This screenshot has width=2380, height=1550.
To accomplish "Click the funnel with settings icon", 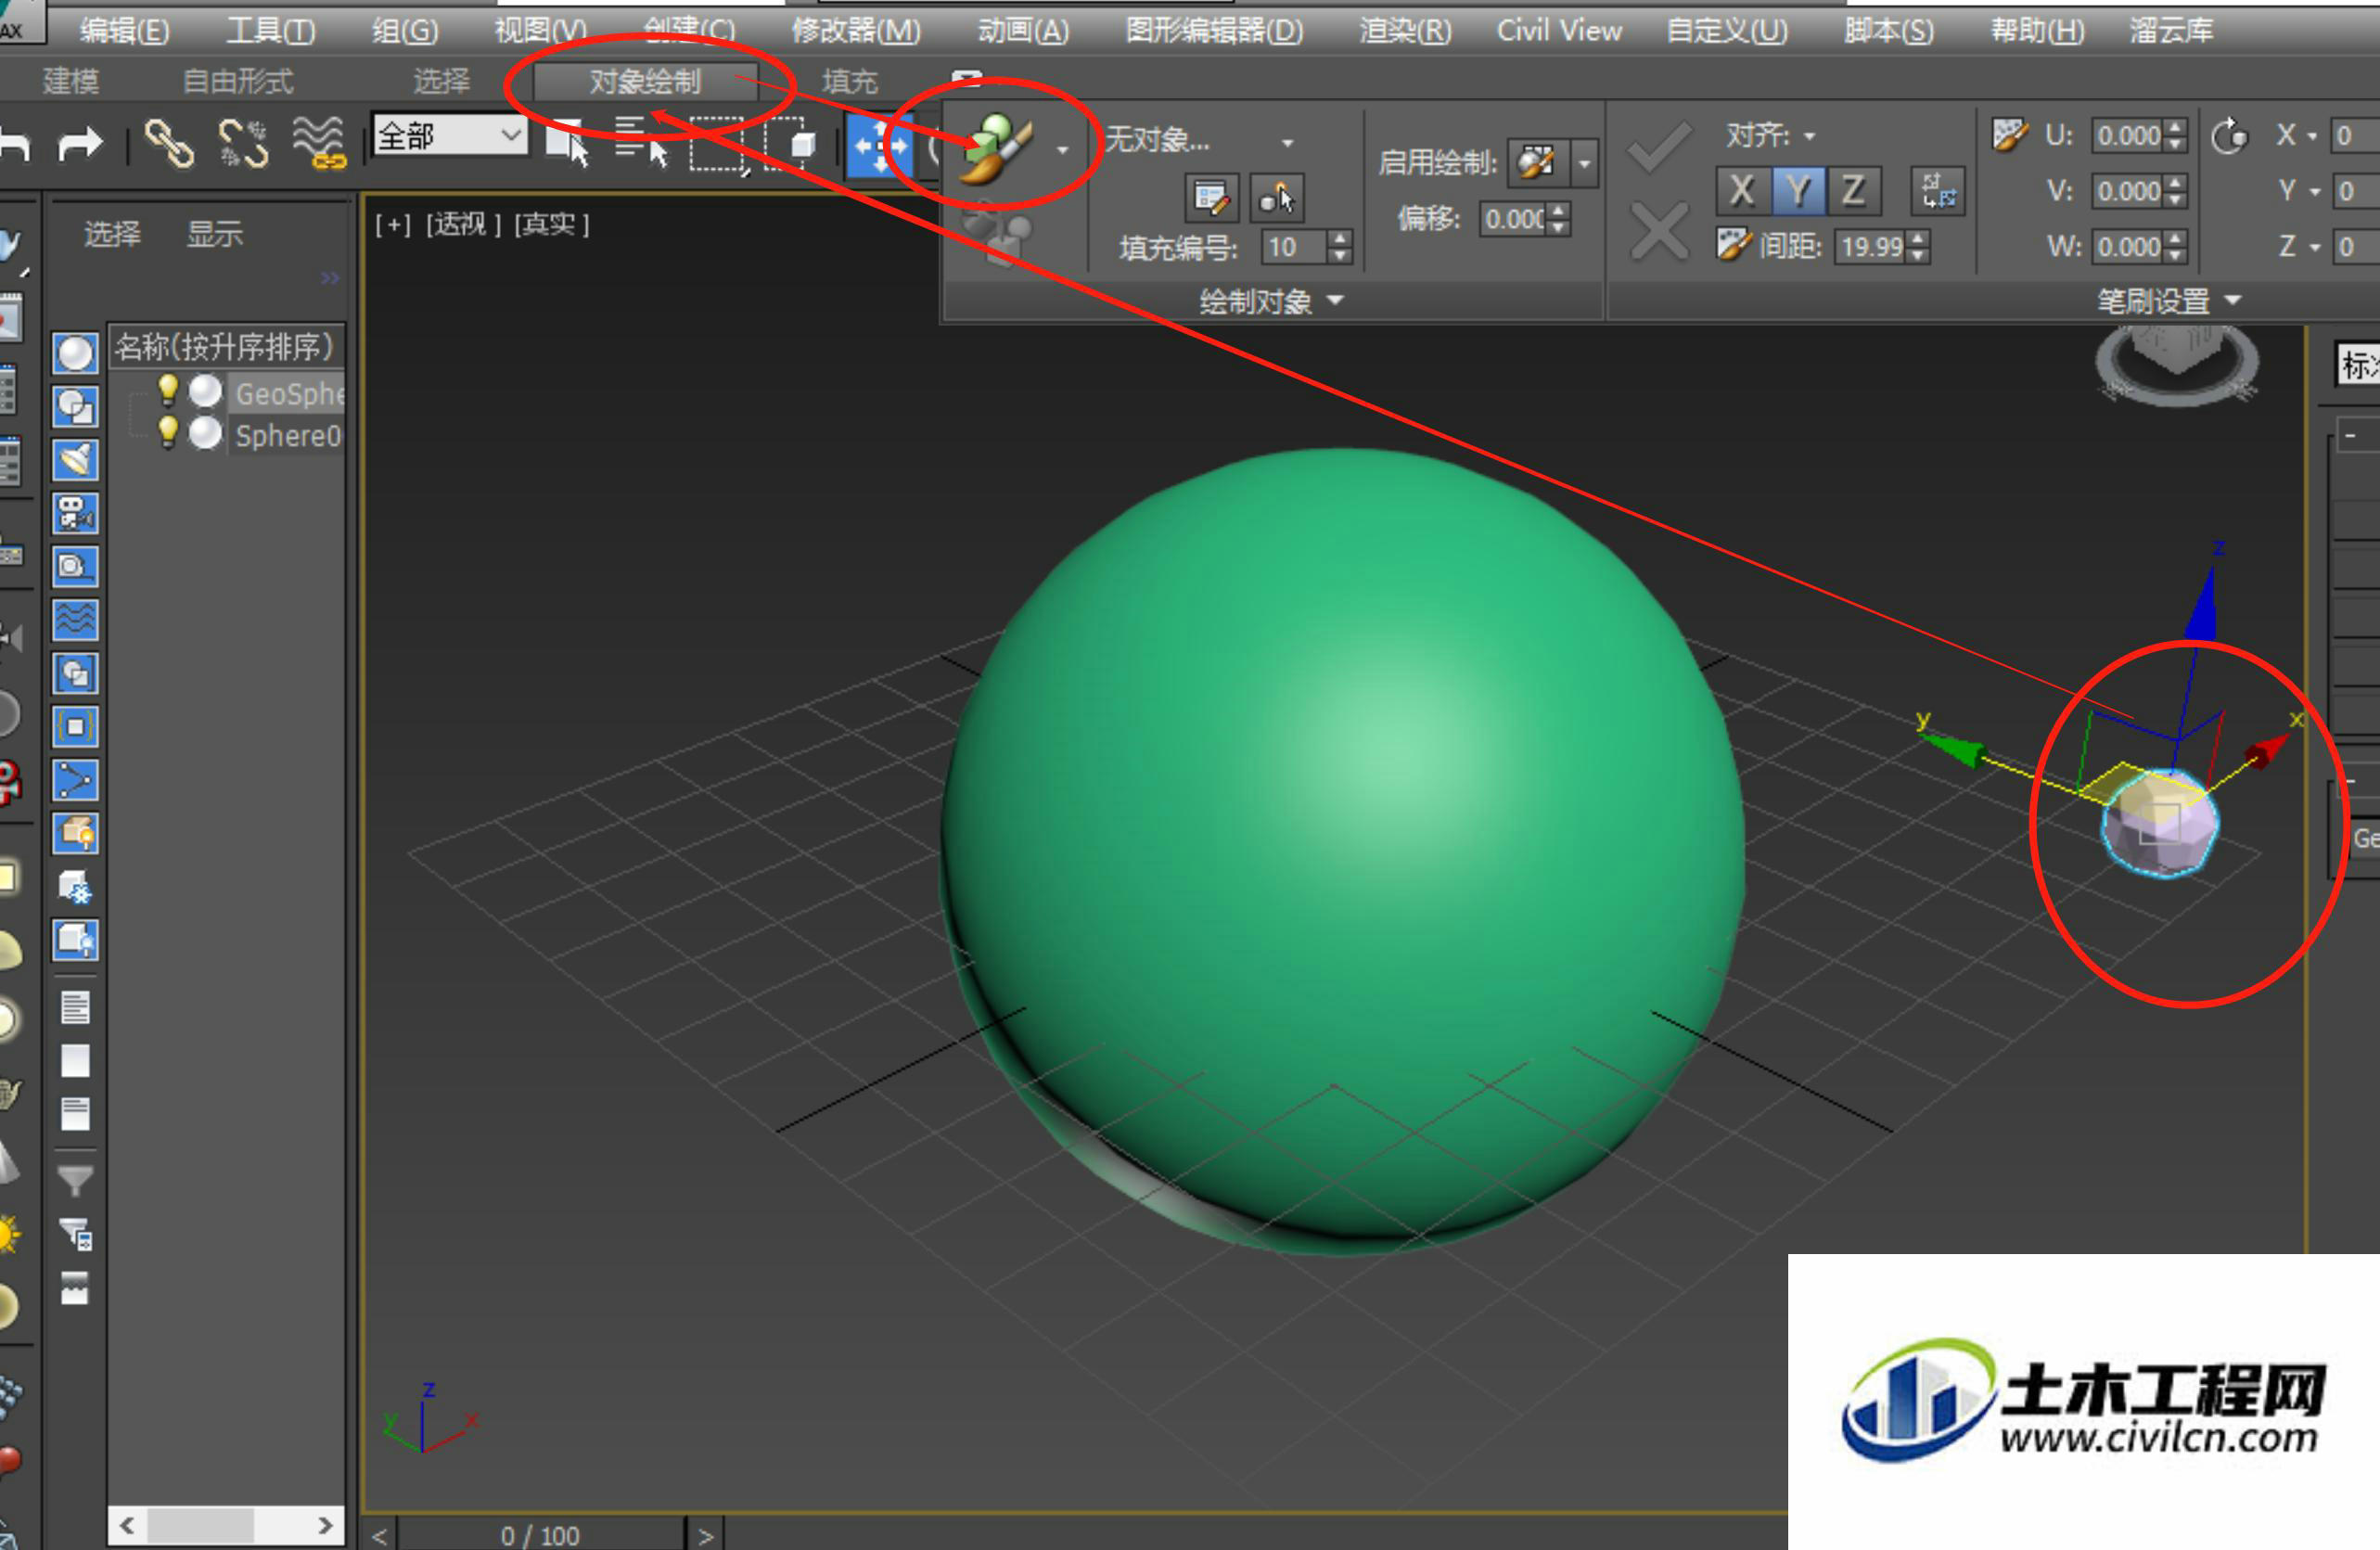I will coord(76,1235).
